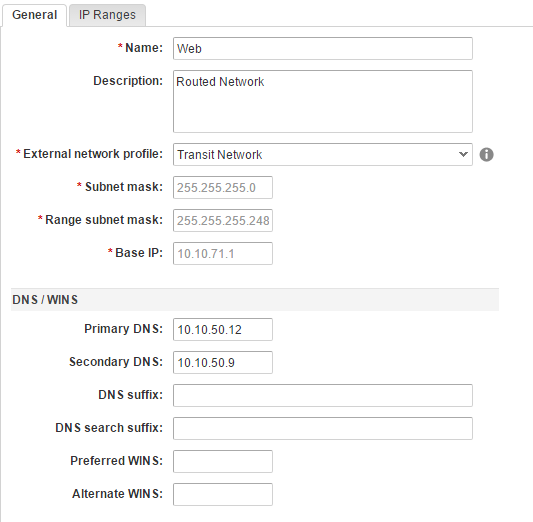Click the Name field containing Web
Image resolution: width=533 pixels, height=522 pixels.
[323, 49]
